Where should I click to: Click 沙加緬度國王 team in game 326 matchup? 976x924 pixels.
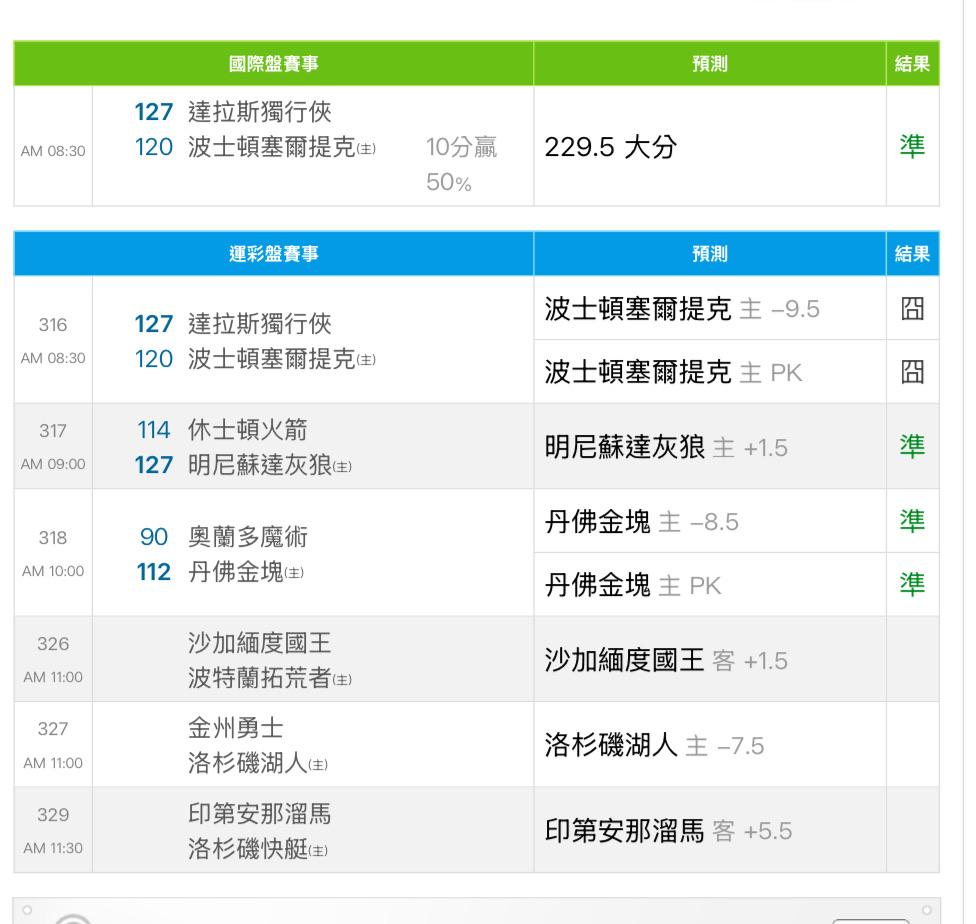pyautogui.click(x=260, y=643)
